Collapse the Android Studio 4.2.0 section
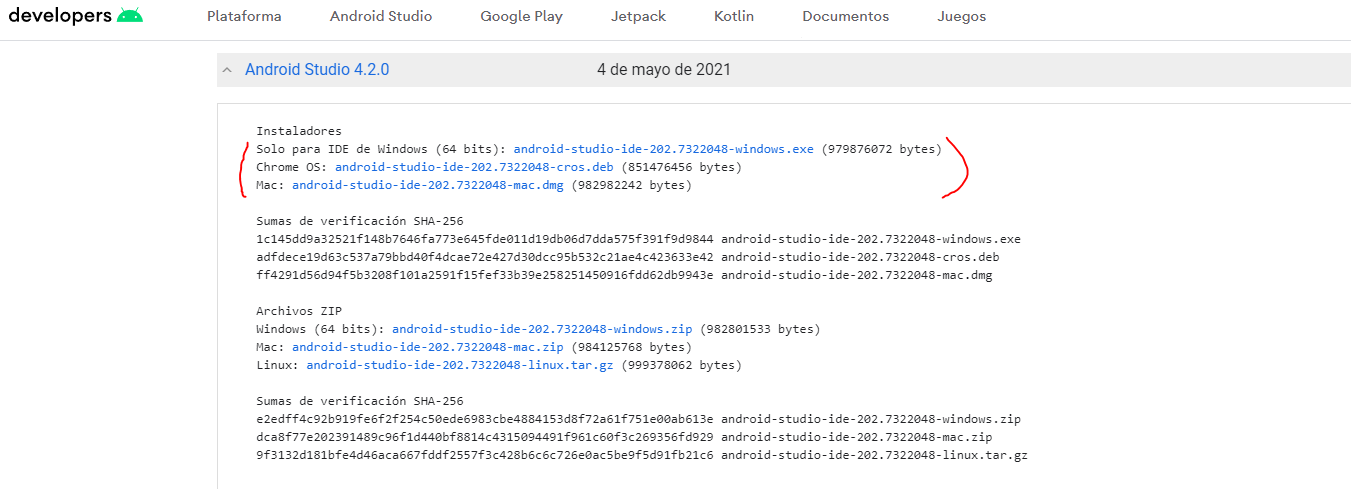 coord(228,70)
